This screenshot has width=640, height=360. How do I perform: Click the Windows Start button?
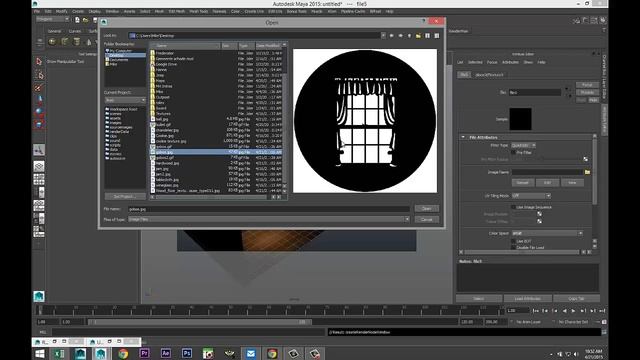point(40,353)
